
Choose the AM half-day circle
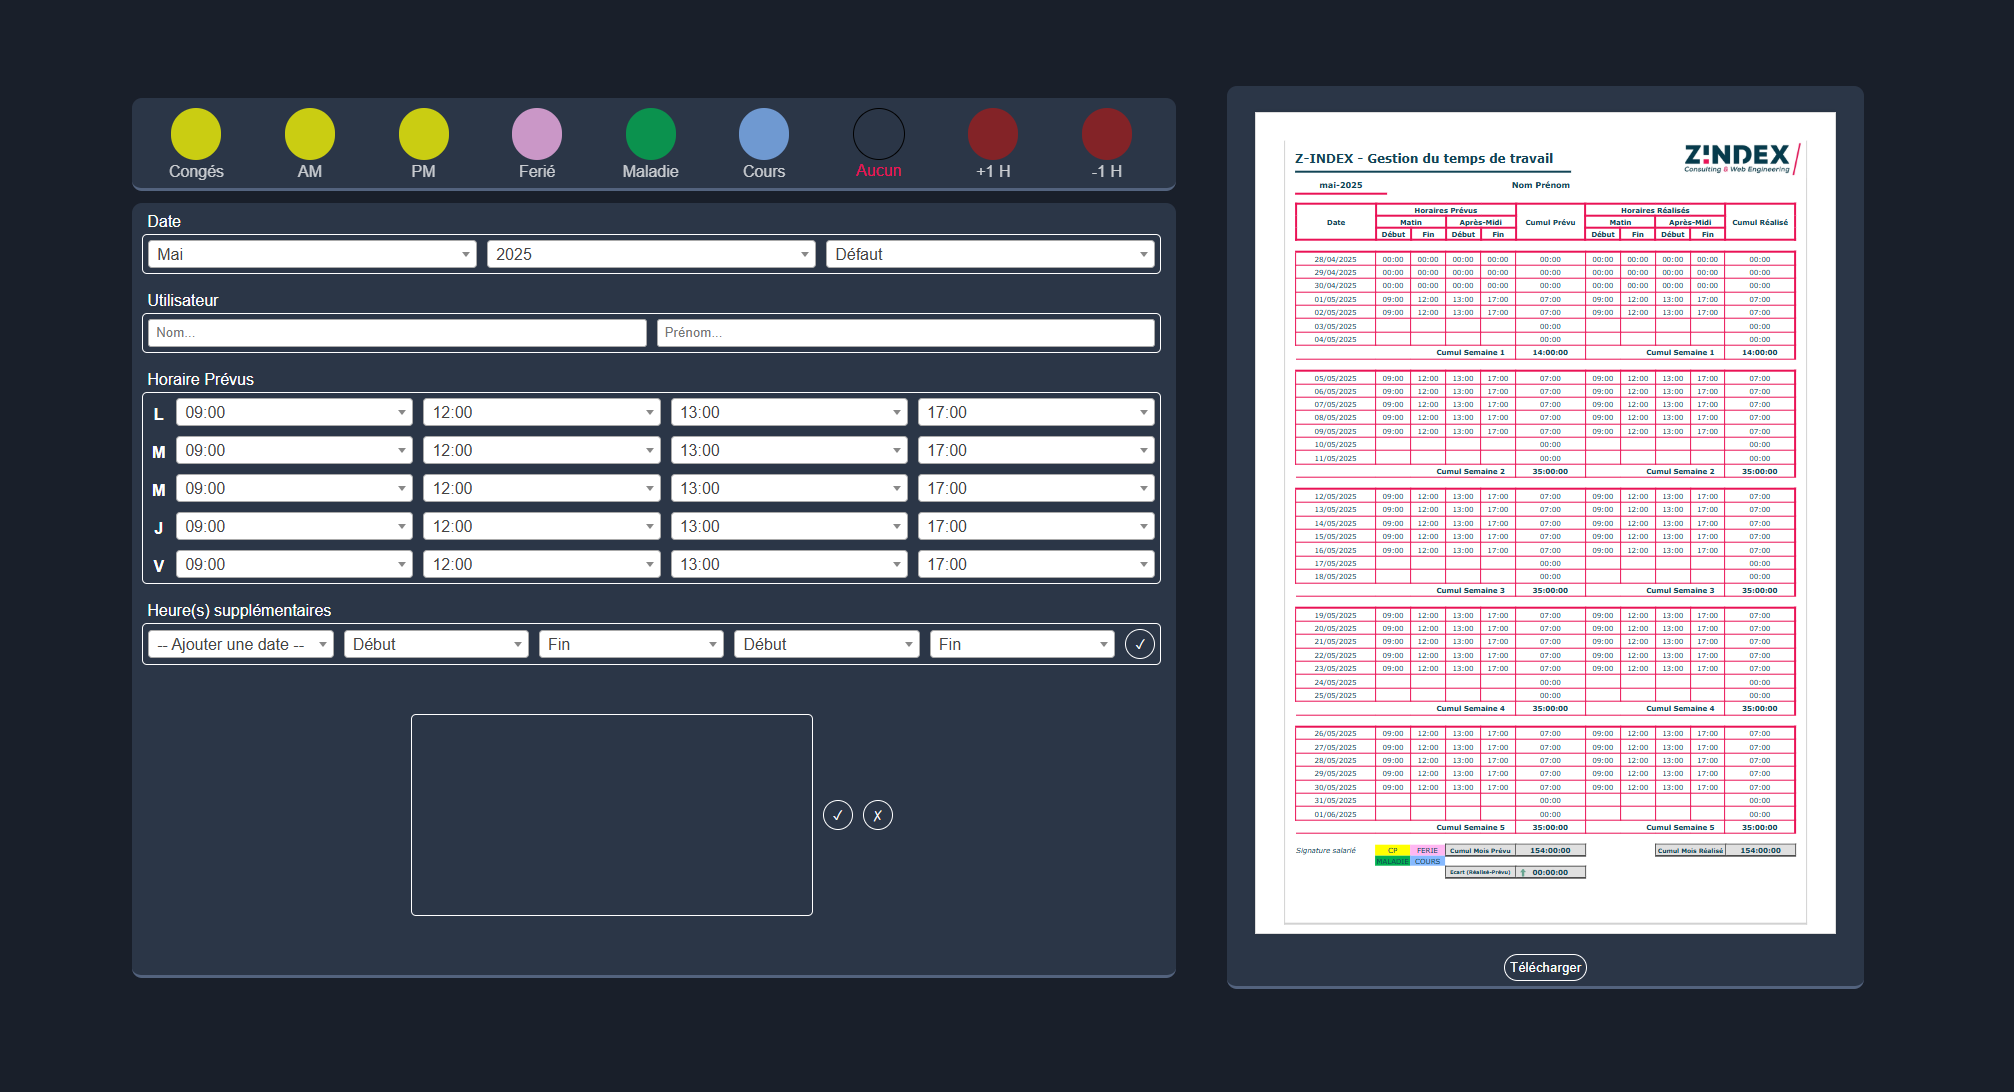click(310, 134)
